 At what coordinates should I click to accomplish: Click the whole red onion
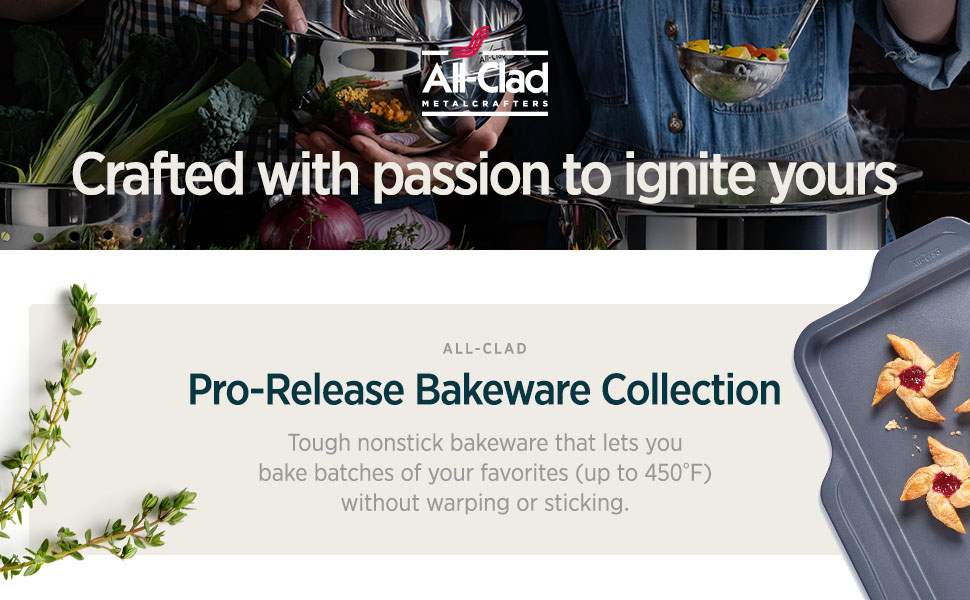click(311, 223)
